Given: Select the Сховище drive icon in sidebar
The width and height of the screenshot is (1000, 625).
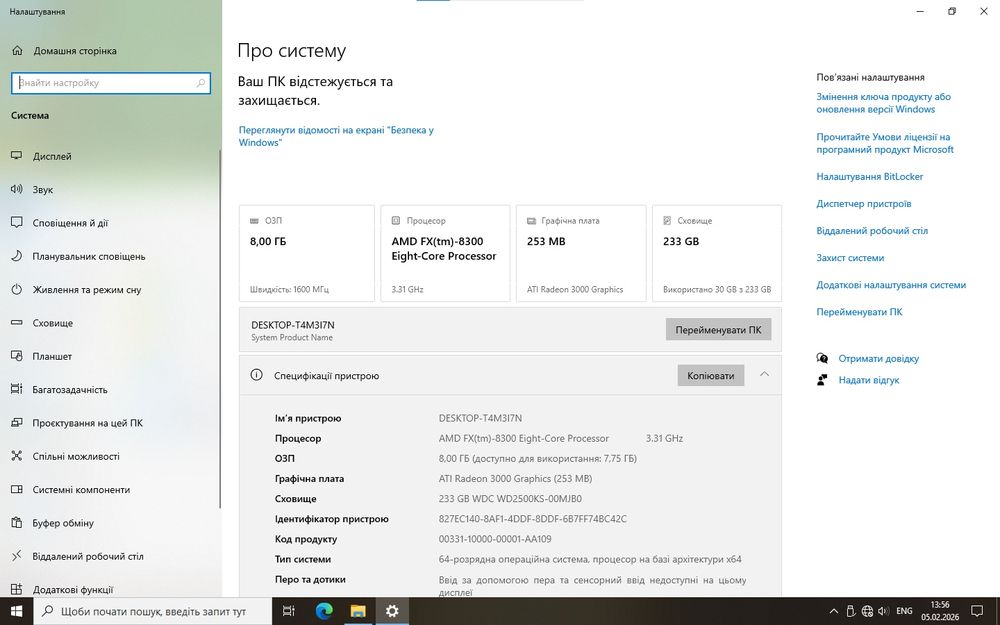Looking at the screenshot, I should coord(17,323).
